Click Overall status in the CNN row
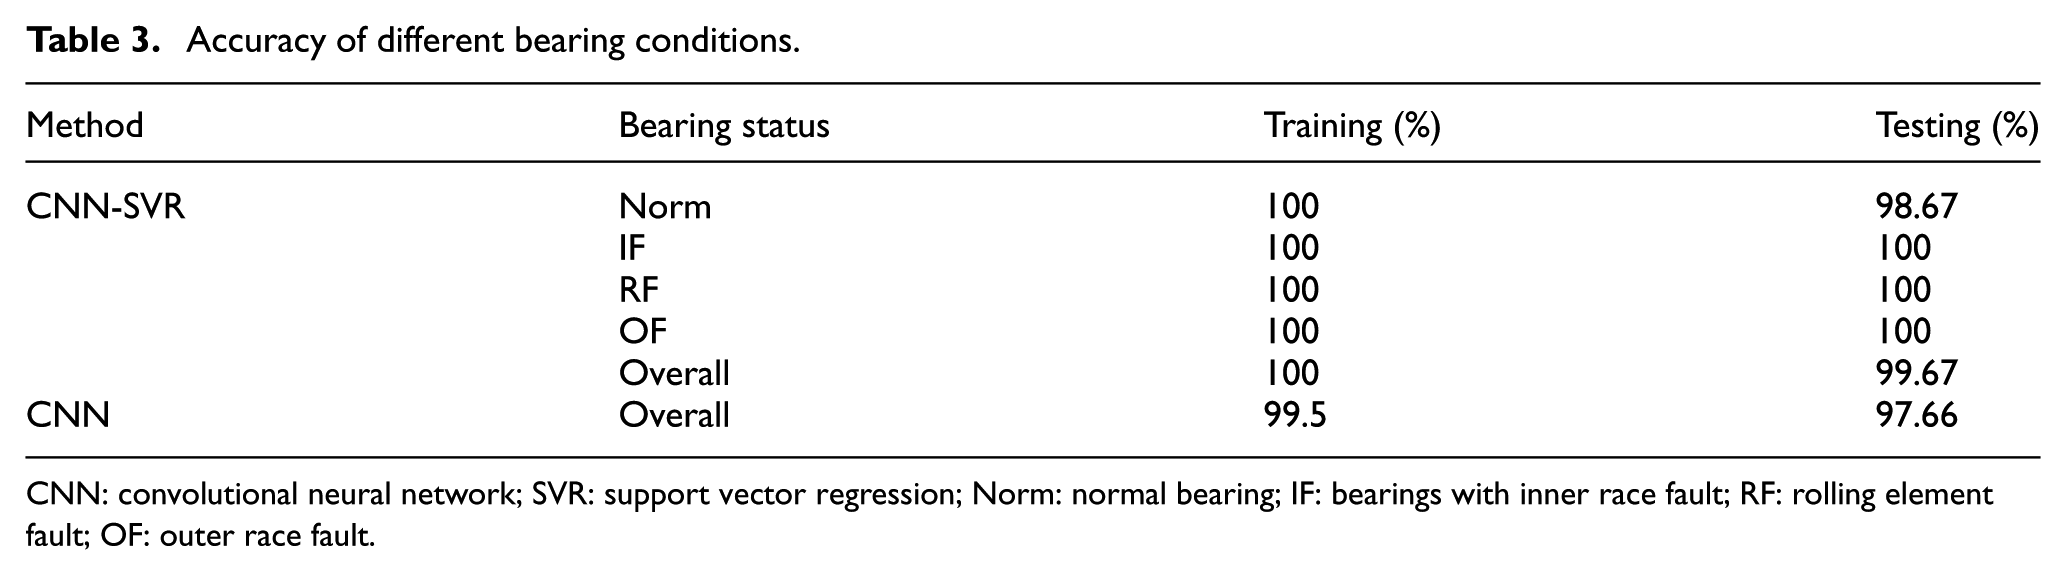Viewport: 2066px width, 575px height. [x=674, y=414]
